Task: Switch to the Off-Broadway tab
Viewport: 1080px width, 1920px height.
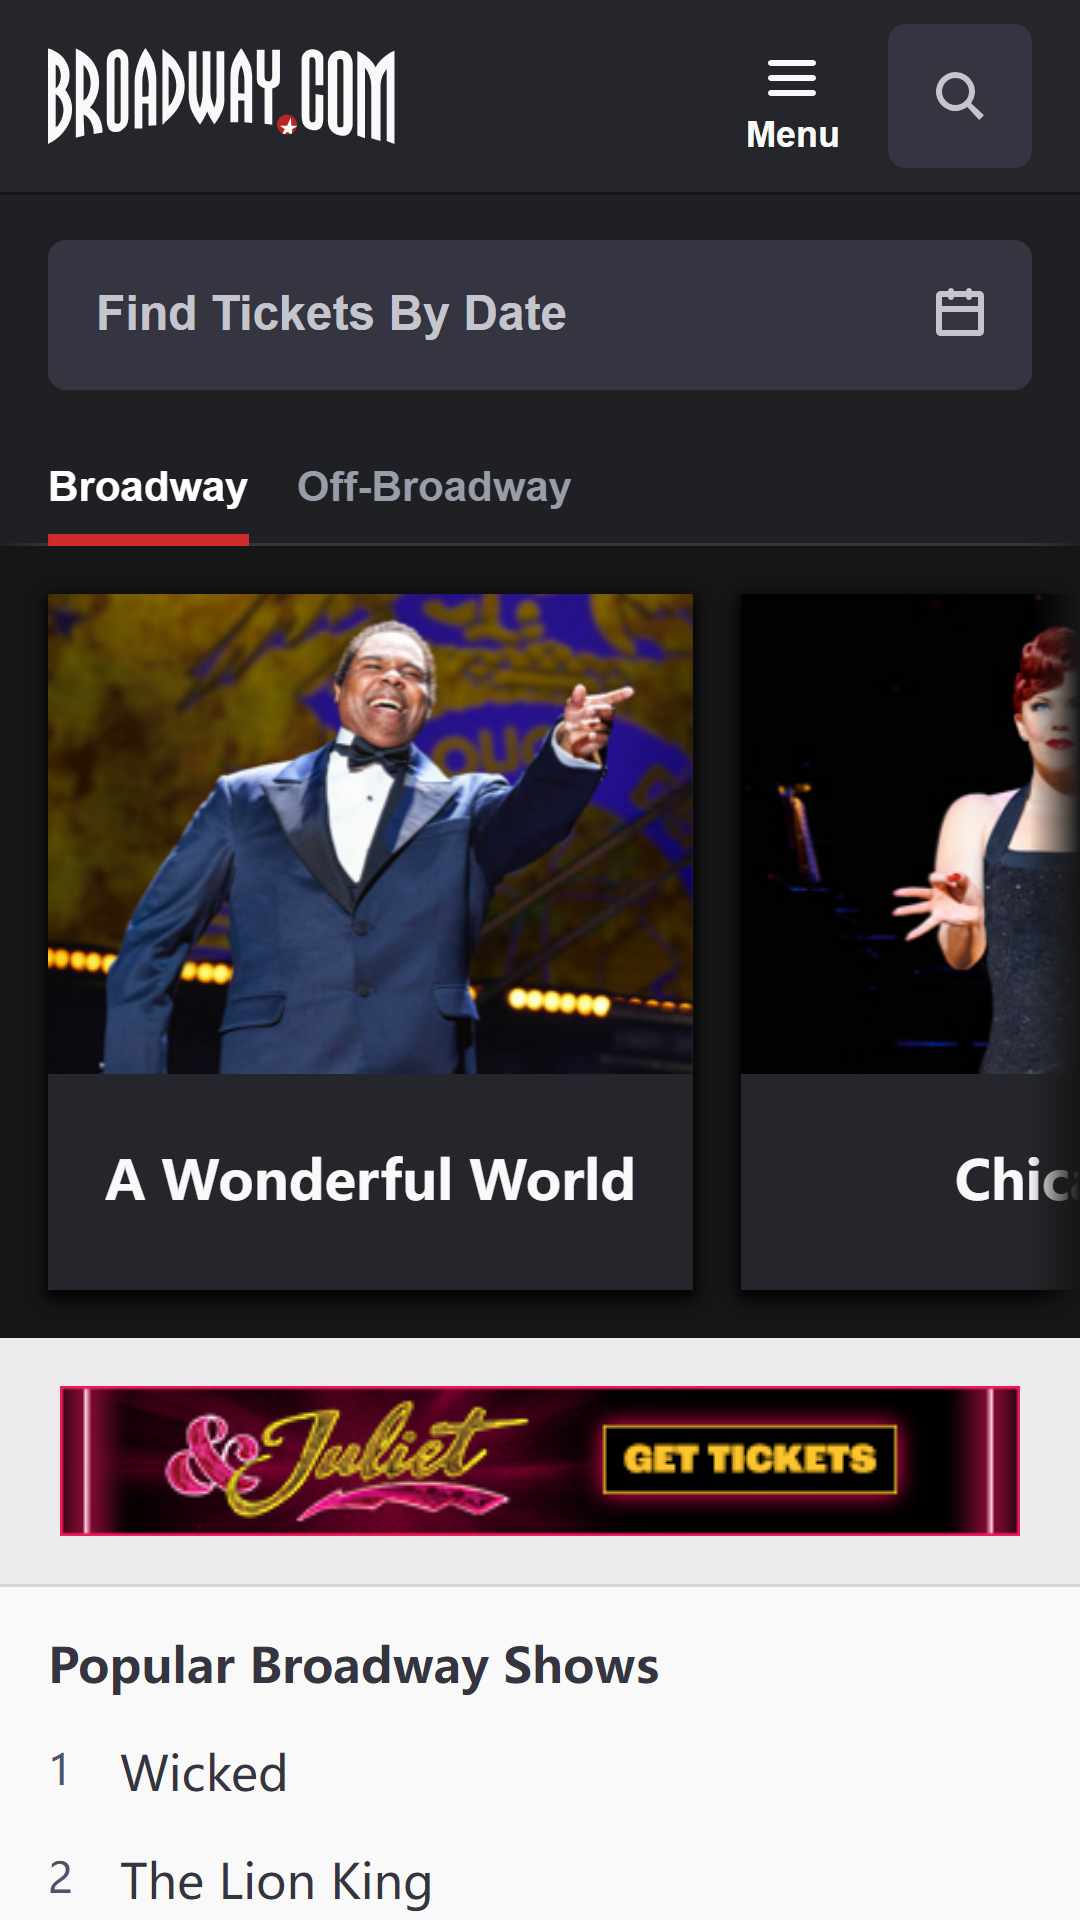Action: point(434,487)
